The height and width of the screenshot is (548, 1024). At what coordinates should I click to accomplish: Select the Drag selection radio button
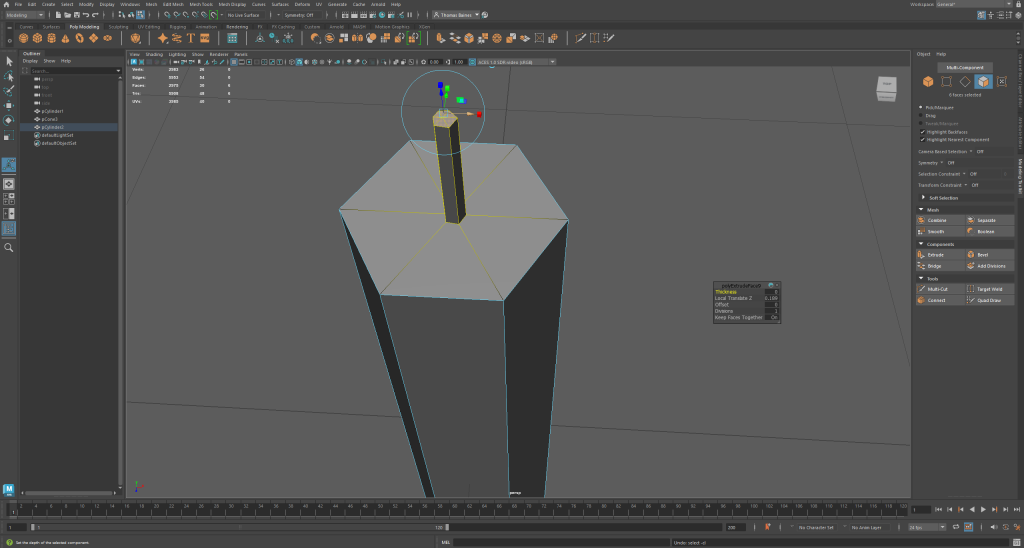pos(922,115)
